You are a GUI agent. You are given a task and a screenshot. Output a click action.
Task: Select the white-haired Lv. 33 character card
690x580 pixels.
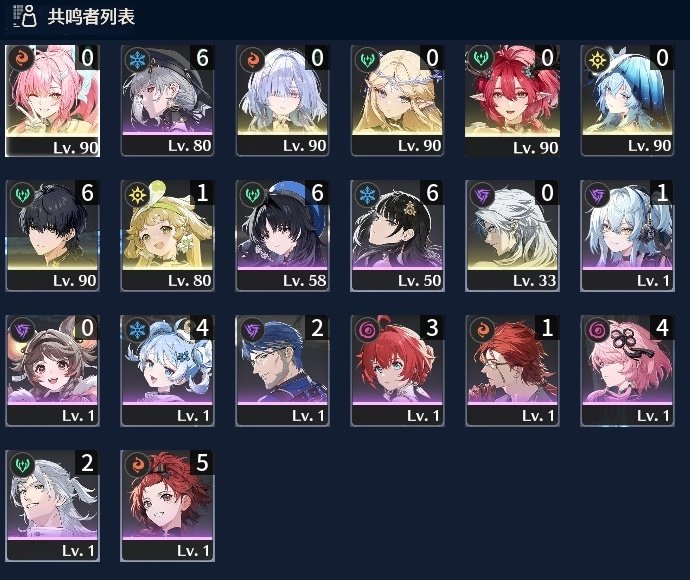513,235
